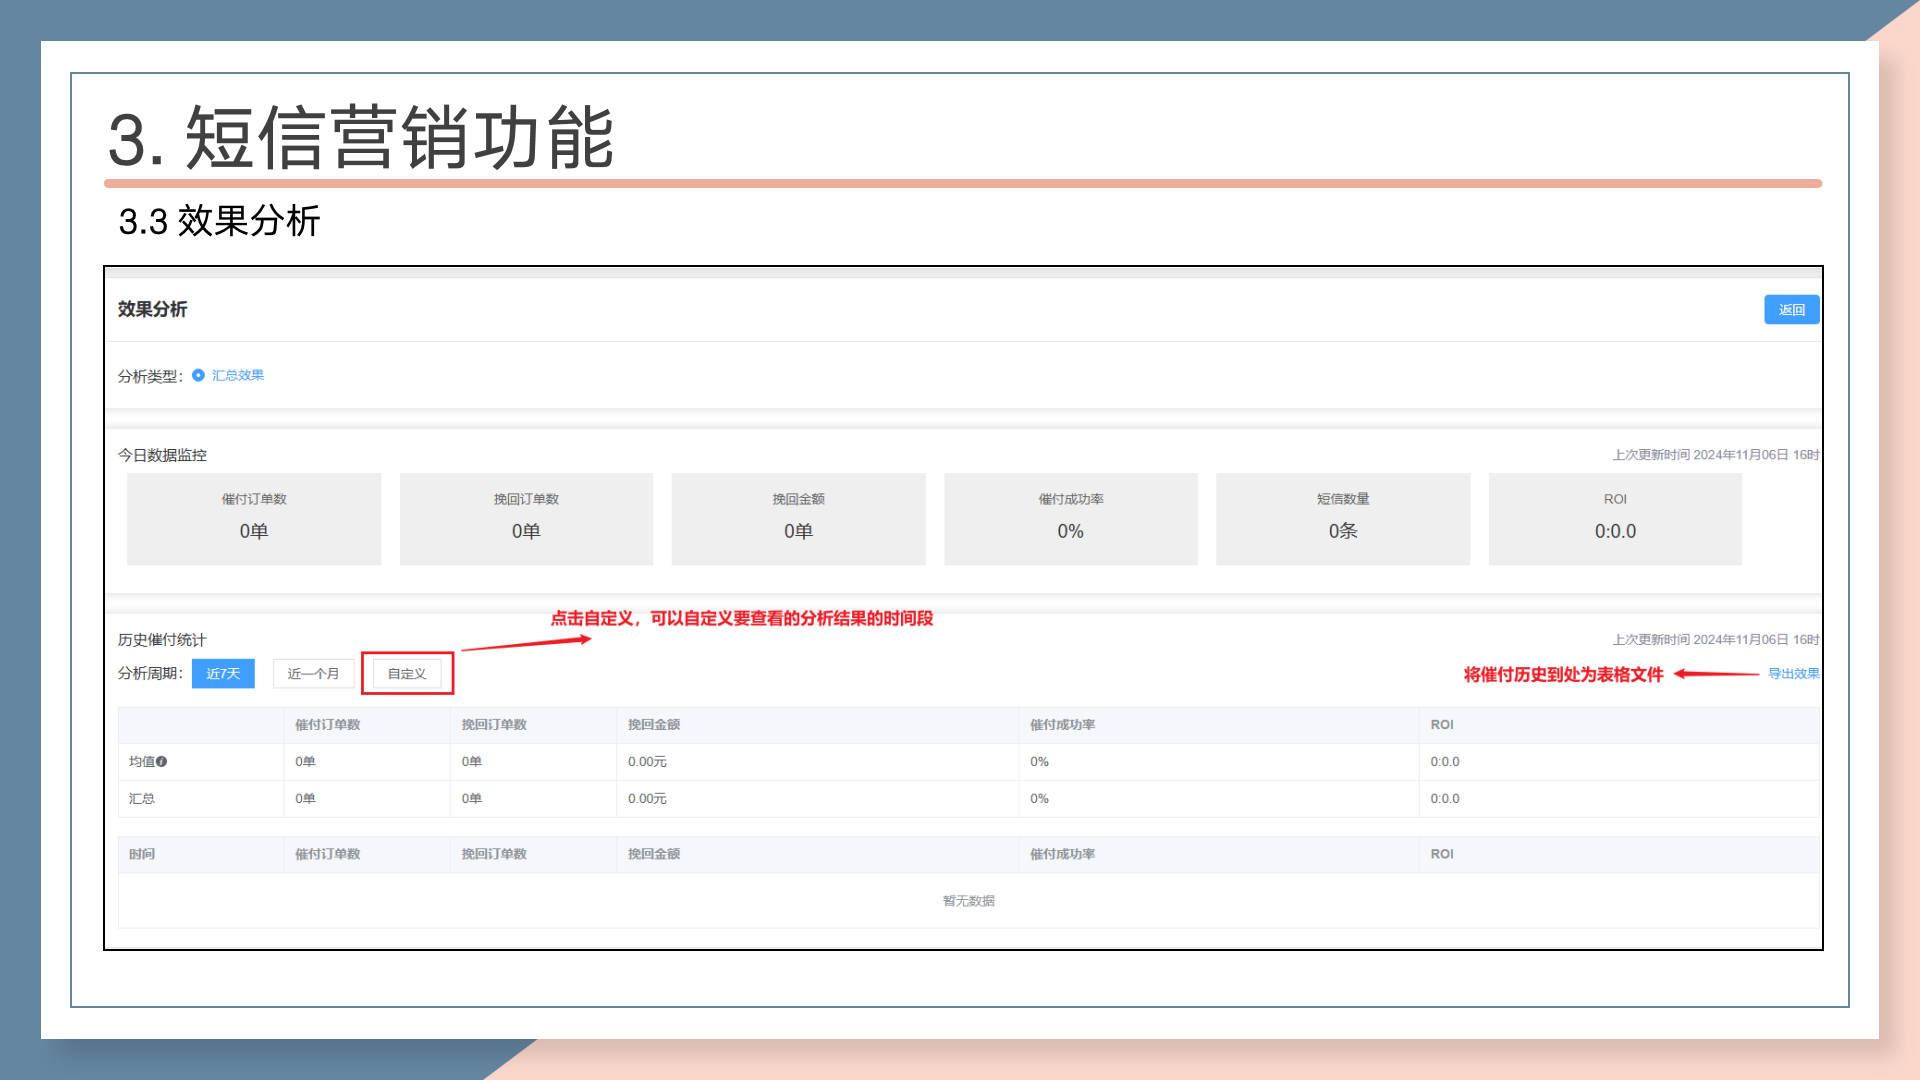Click ROI header in the statistics table
The image size is (1920, 1080).
[1441, 725]
